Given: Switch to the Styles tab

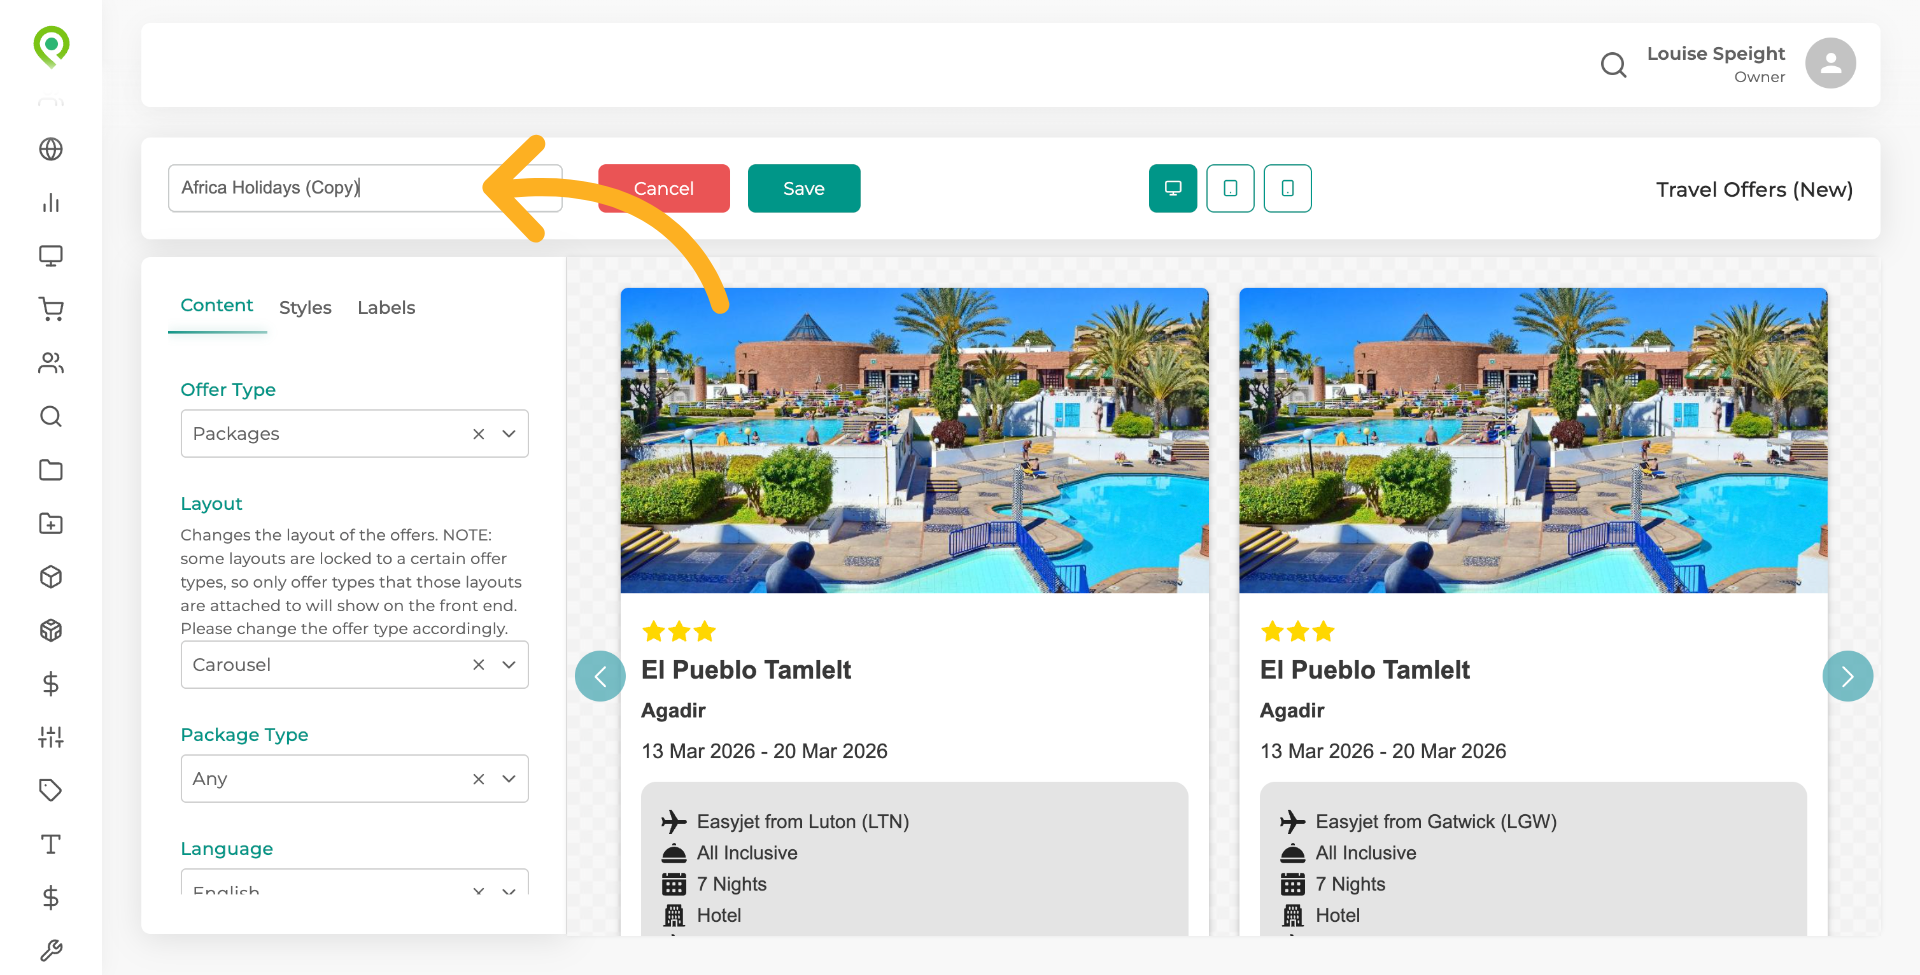Looking at the screenshot, I should point(305,307).
